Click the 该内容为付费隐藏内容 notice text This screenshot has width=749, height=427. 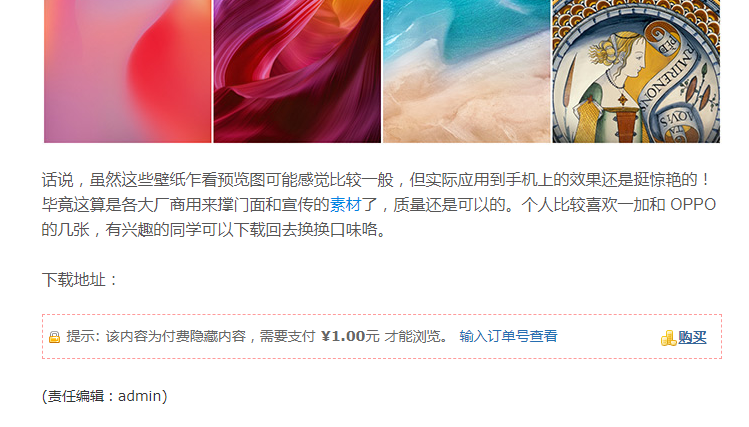pos(176,336)
